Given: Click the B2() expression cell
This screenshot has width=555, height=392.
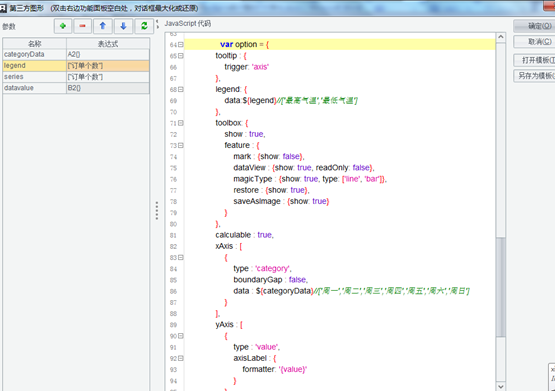Looking at the screenshot, I should point(108,88).
